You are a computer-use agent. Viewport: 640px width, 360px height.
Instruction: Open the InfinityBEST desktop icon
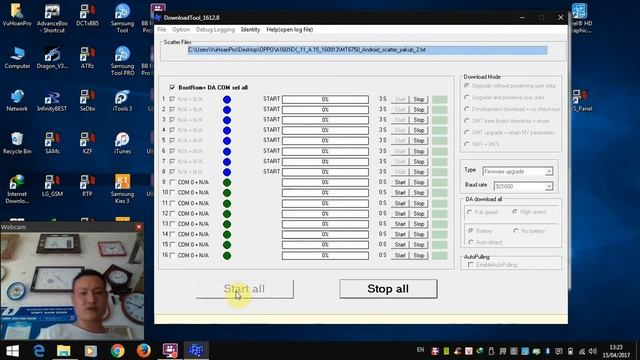[x=52, y=100]
